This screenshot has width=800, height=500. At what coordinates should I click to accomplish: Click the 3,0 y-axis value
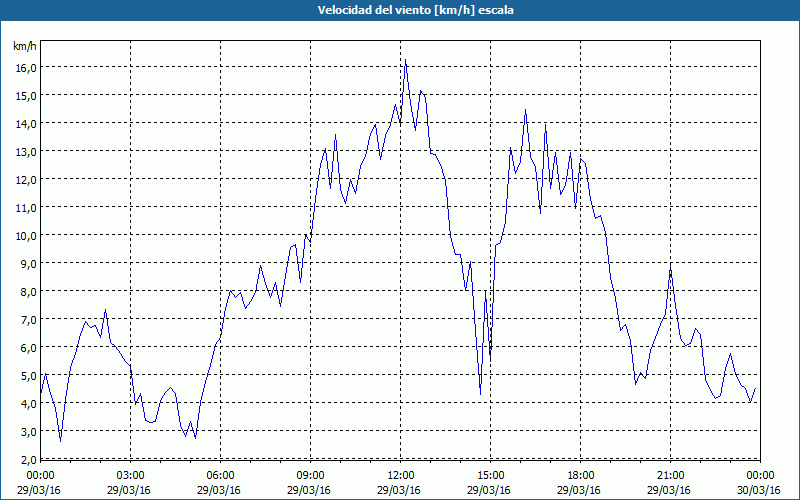tap(29, 432)
